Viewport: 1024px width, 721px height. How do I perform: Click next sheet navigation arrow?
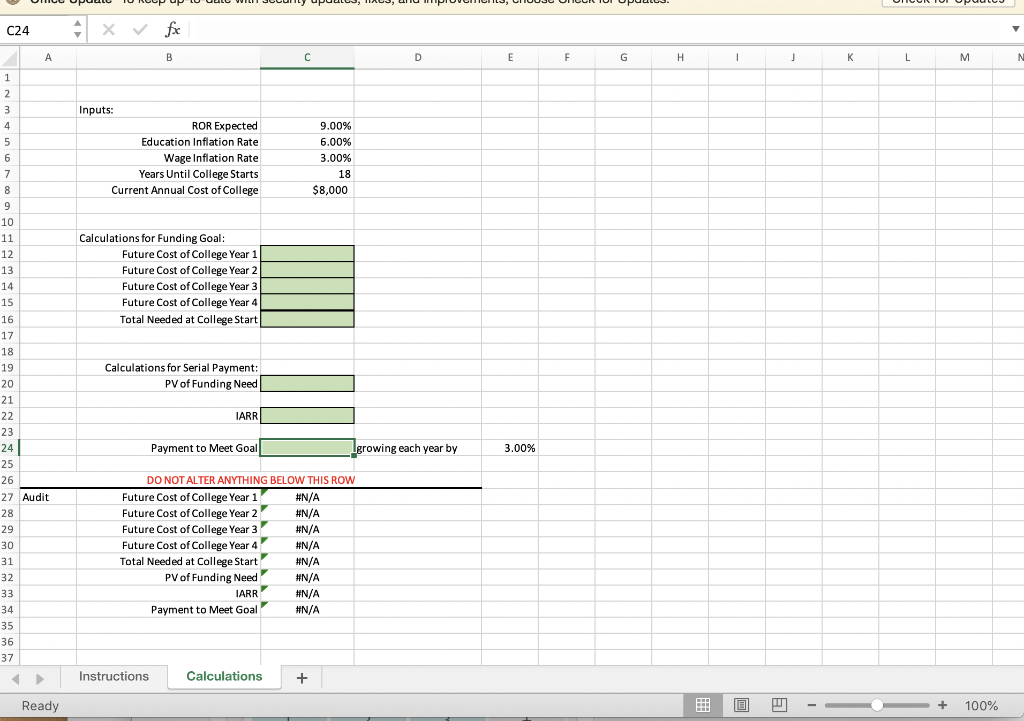40,679
